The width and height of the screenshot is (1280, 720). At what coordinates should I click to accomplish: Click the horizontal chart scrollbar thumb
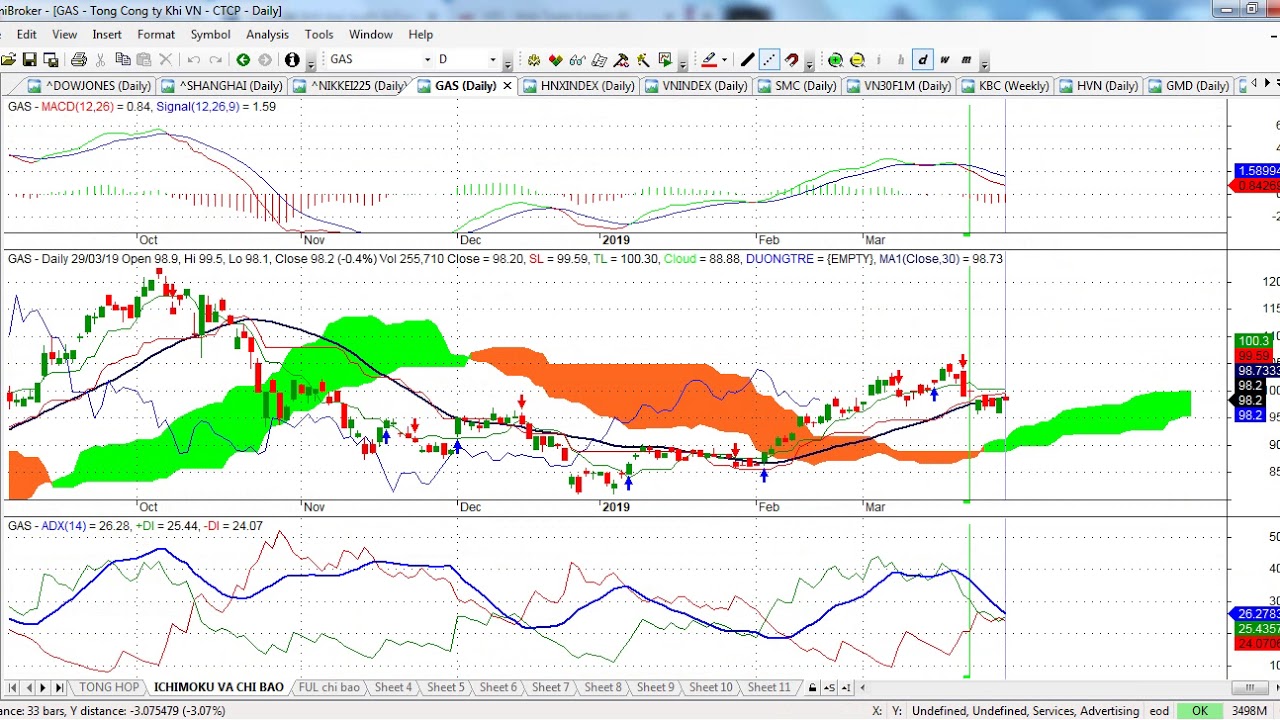[1249, 687]
